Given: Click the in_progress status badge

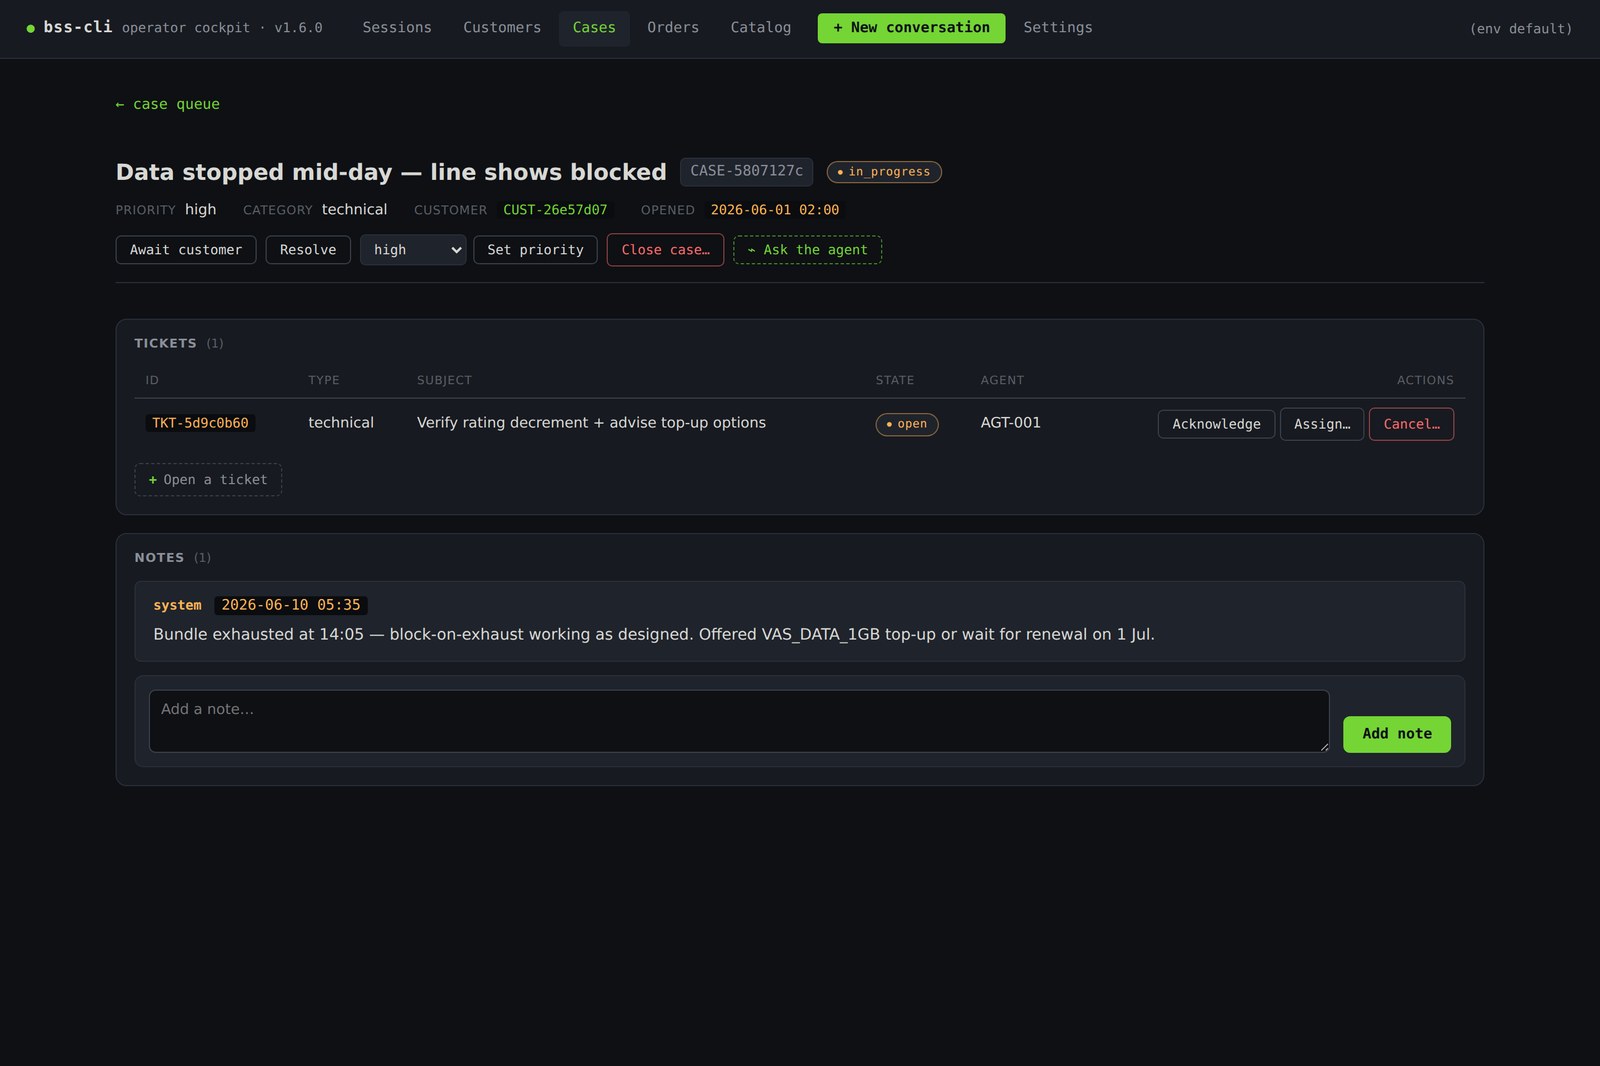Looking at the screenshot, I should coord(884,172).
